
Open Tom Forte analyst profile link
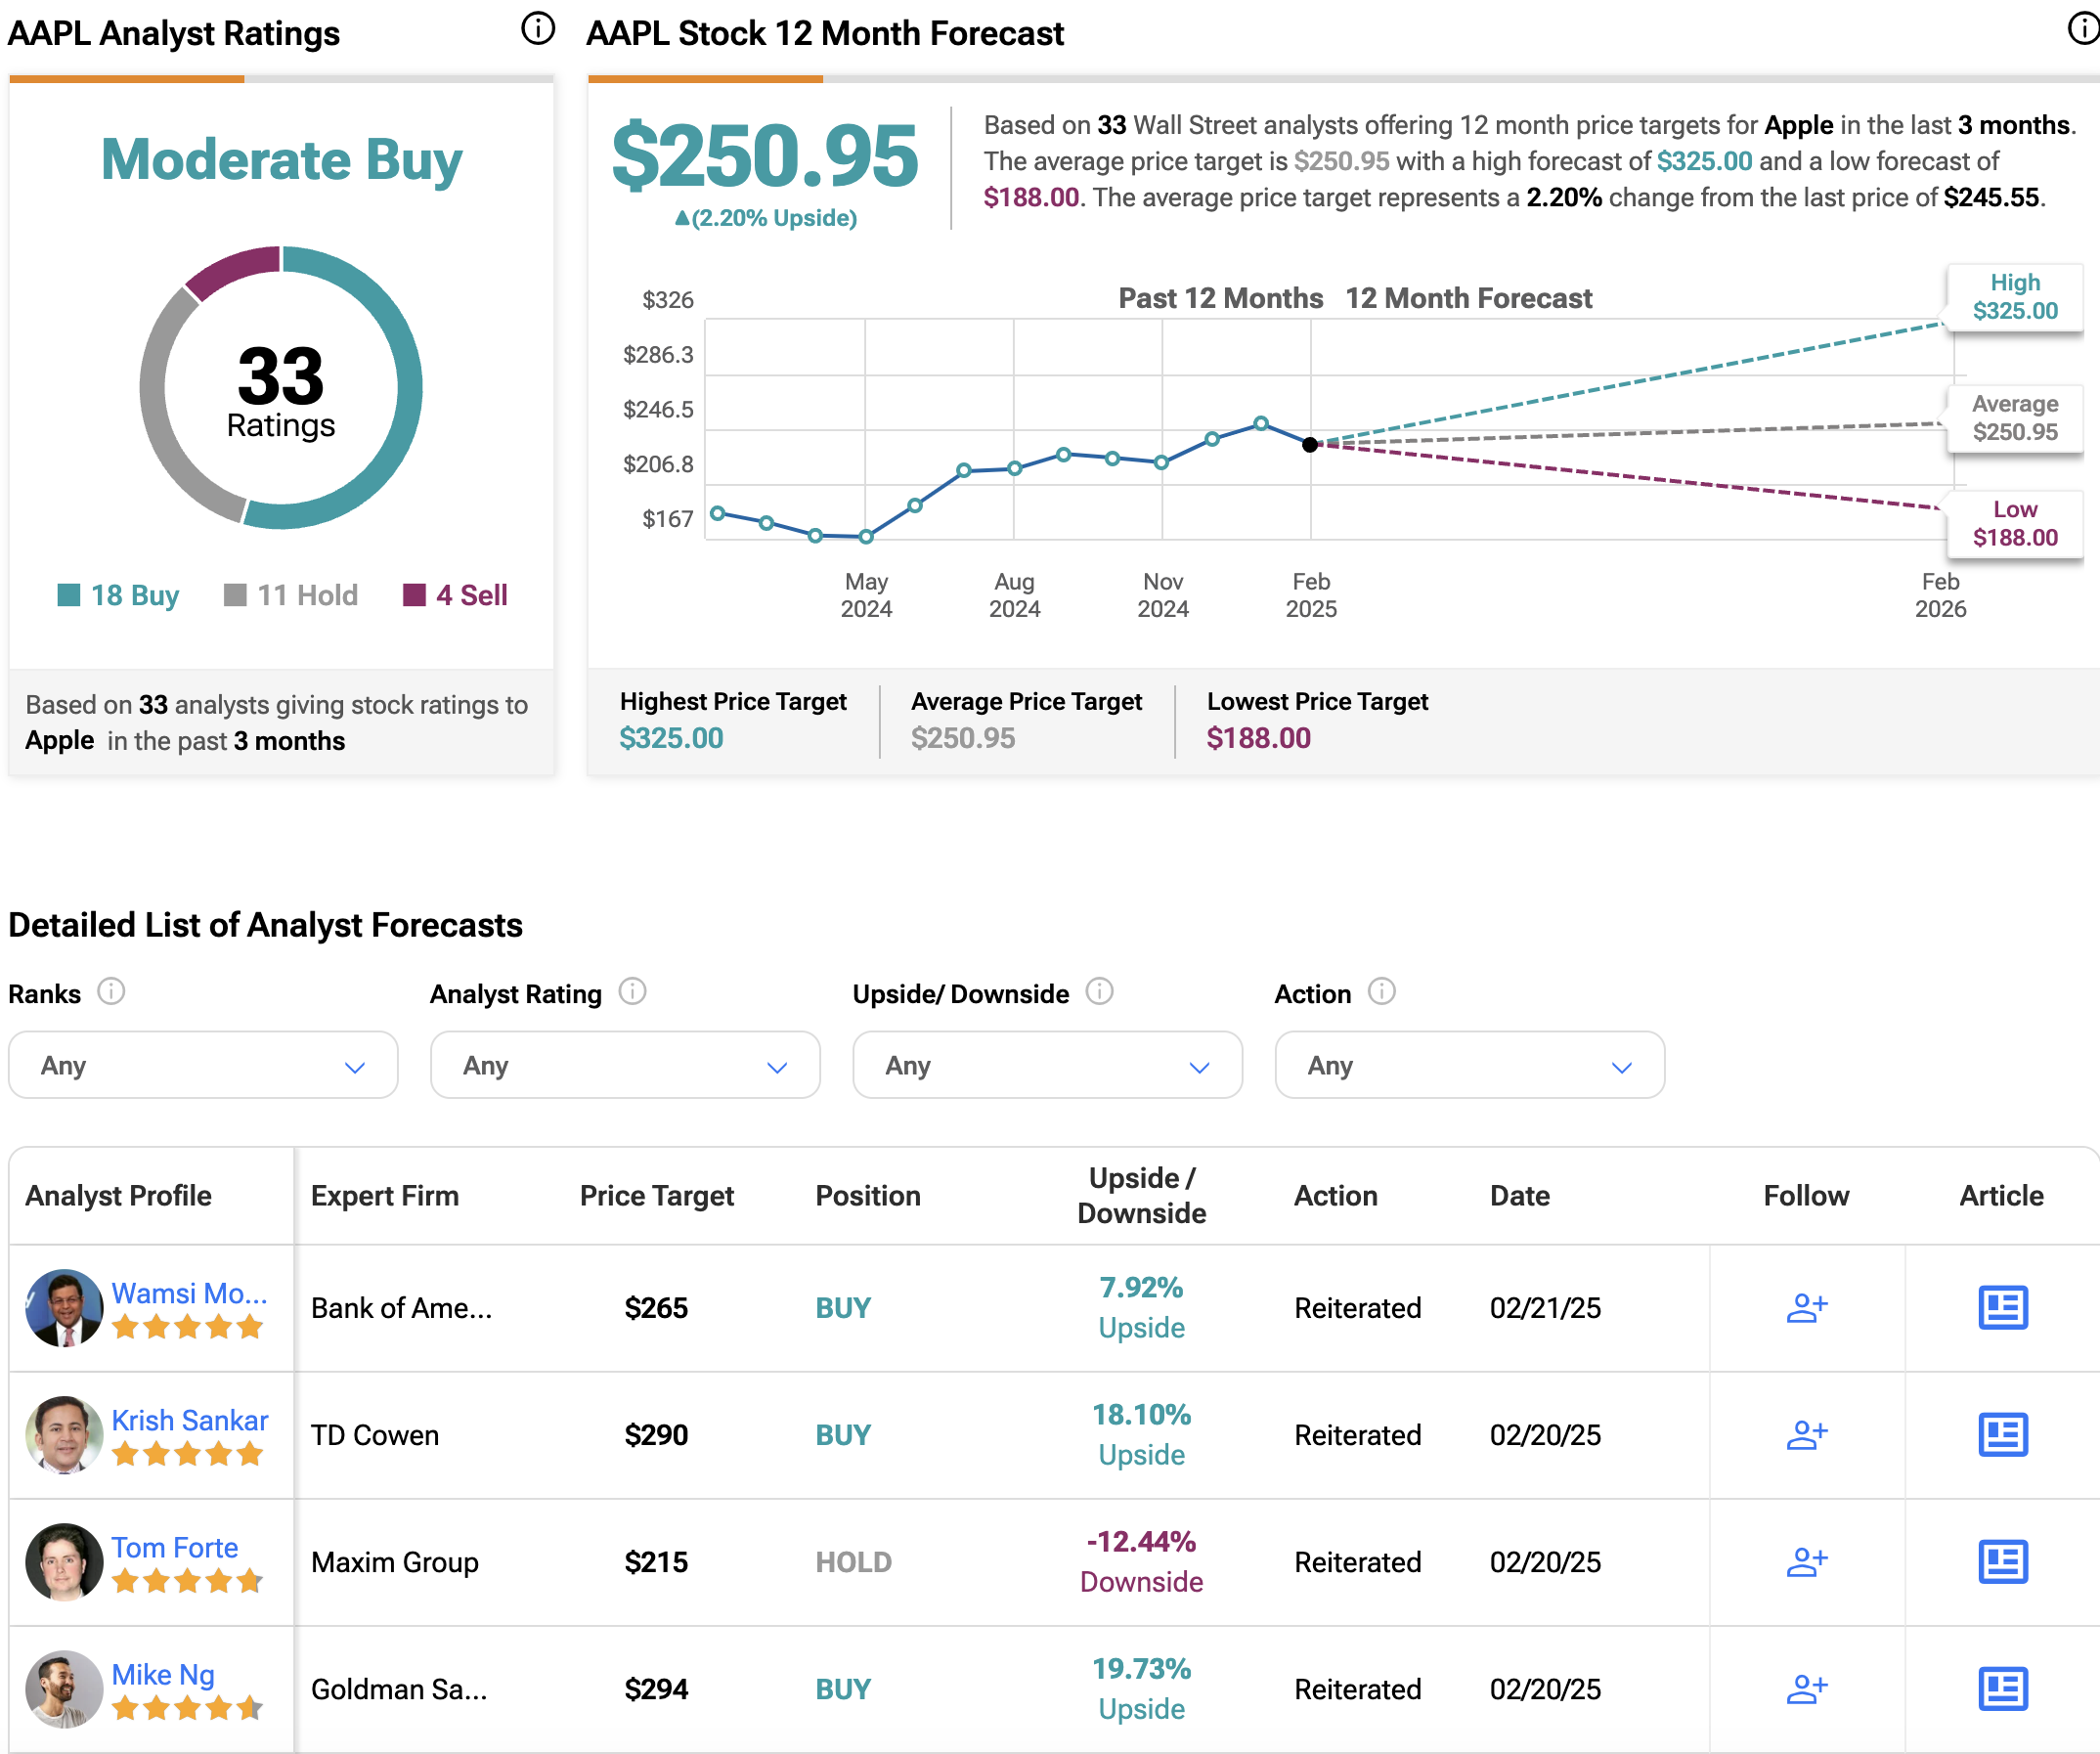tap(174, 1547)
